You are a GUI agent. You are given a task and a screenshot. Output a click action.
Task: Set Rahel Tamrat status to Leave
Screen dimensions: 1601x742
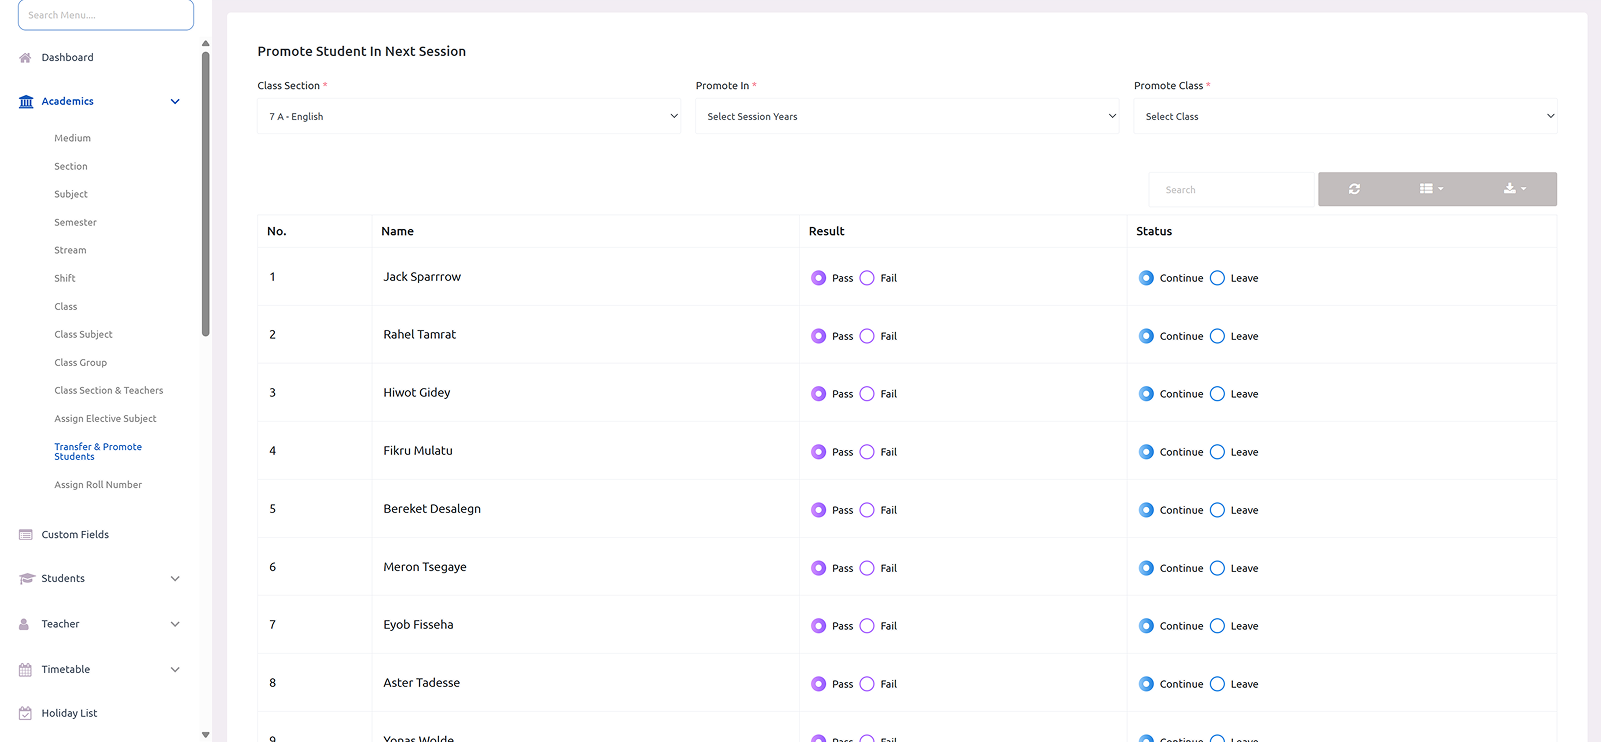pos(1217,336)
